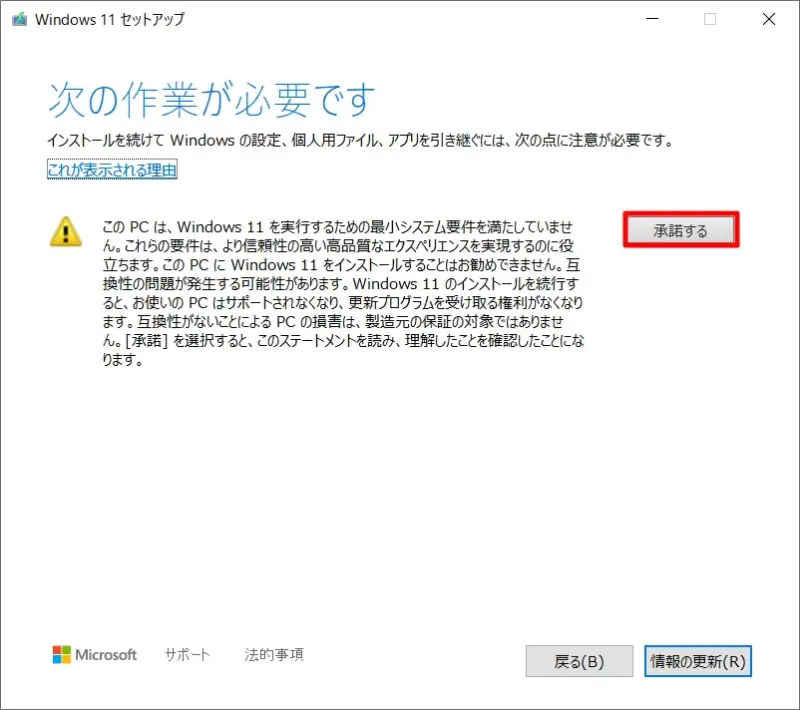The width and height of the screenshot is (800, 710).
Task: Click the 次の作業が必要です heading
Action: coord(212,99)
